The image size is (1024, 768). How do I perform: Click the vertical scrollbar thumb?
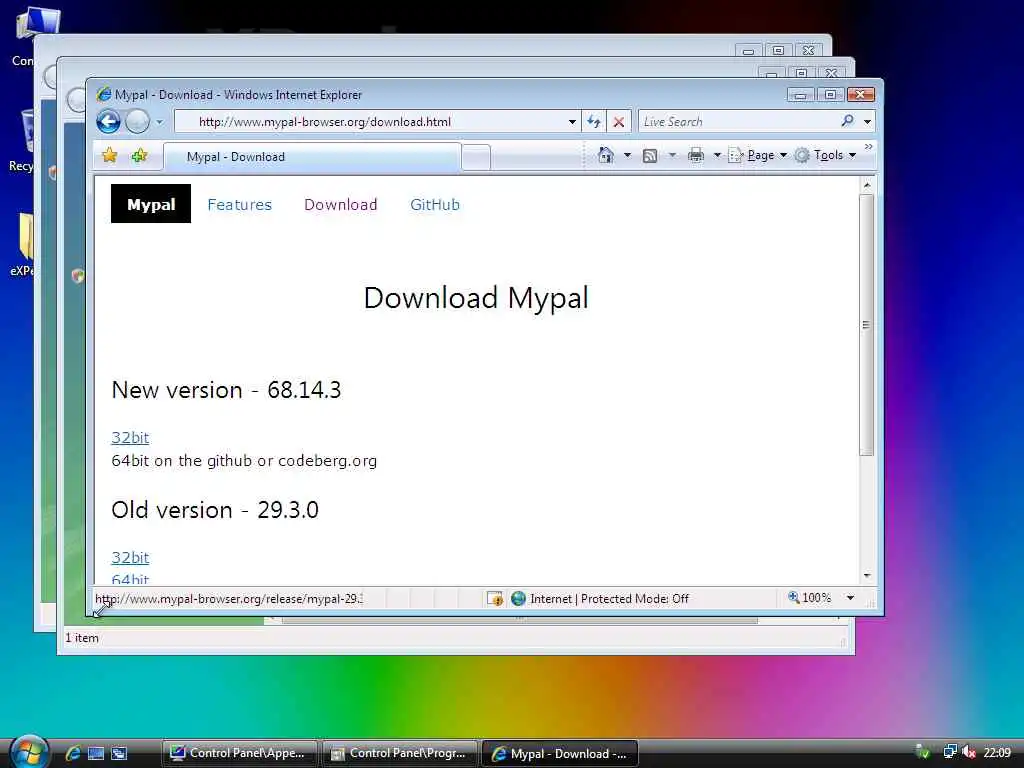(867, 325)
